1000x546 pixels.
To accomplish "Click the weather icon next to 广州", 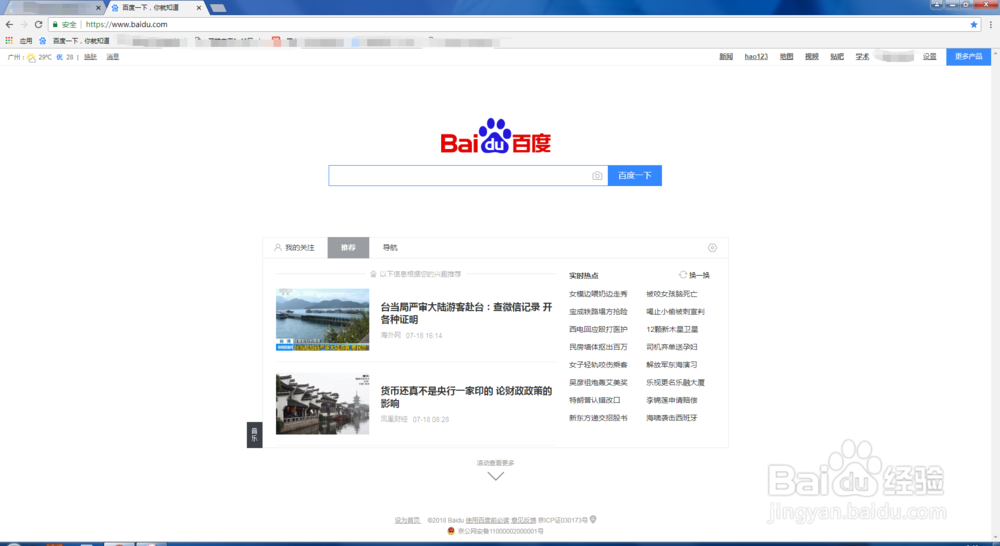I will coord(31,57).
